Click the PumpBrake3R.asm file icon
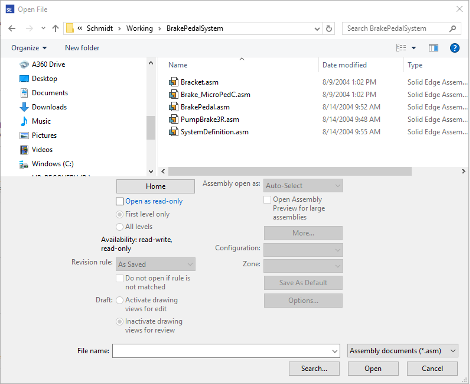 pos(173,119)
